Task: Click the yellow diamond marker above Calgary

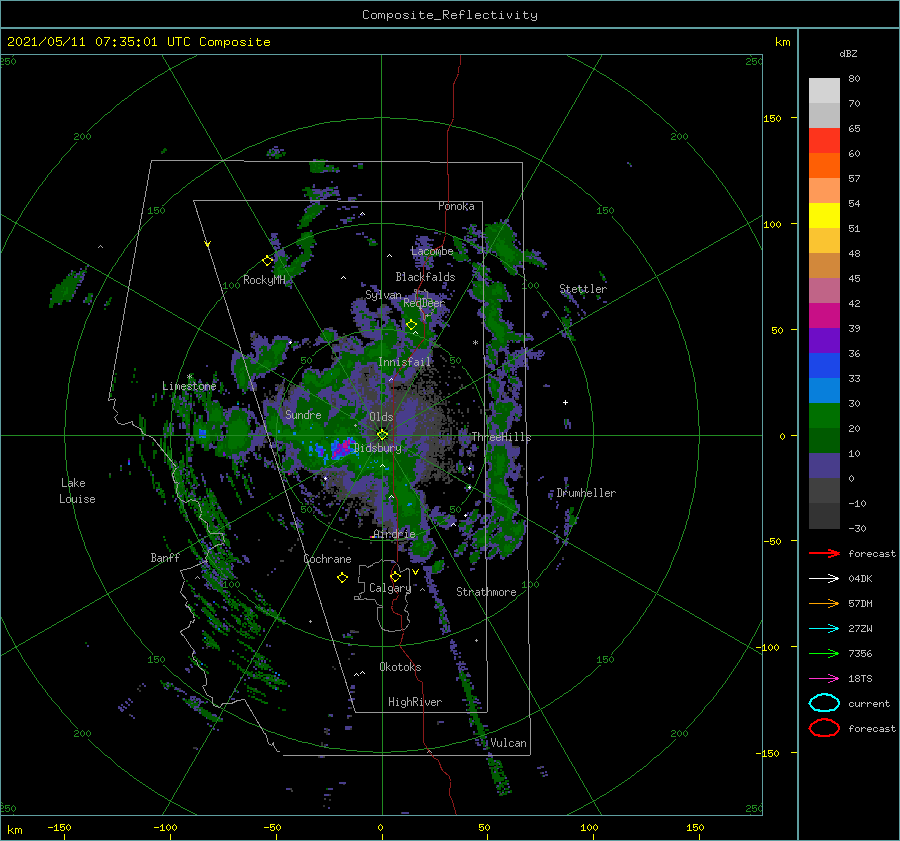Action: pyautogui.click(x=395, y=576)
